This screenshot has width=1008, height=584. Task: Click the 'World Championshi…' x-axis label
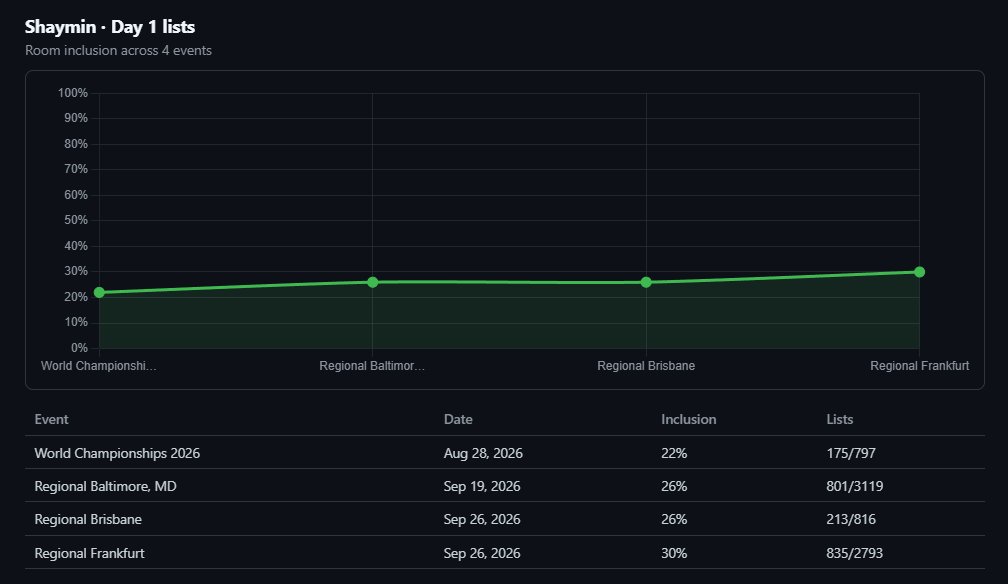[x=99, y=366]
